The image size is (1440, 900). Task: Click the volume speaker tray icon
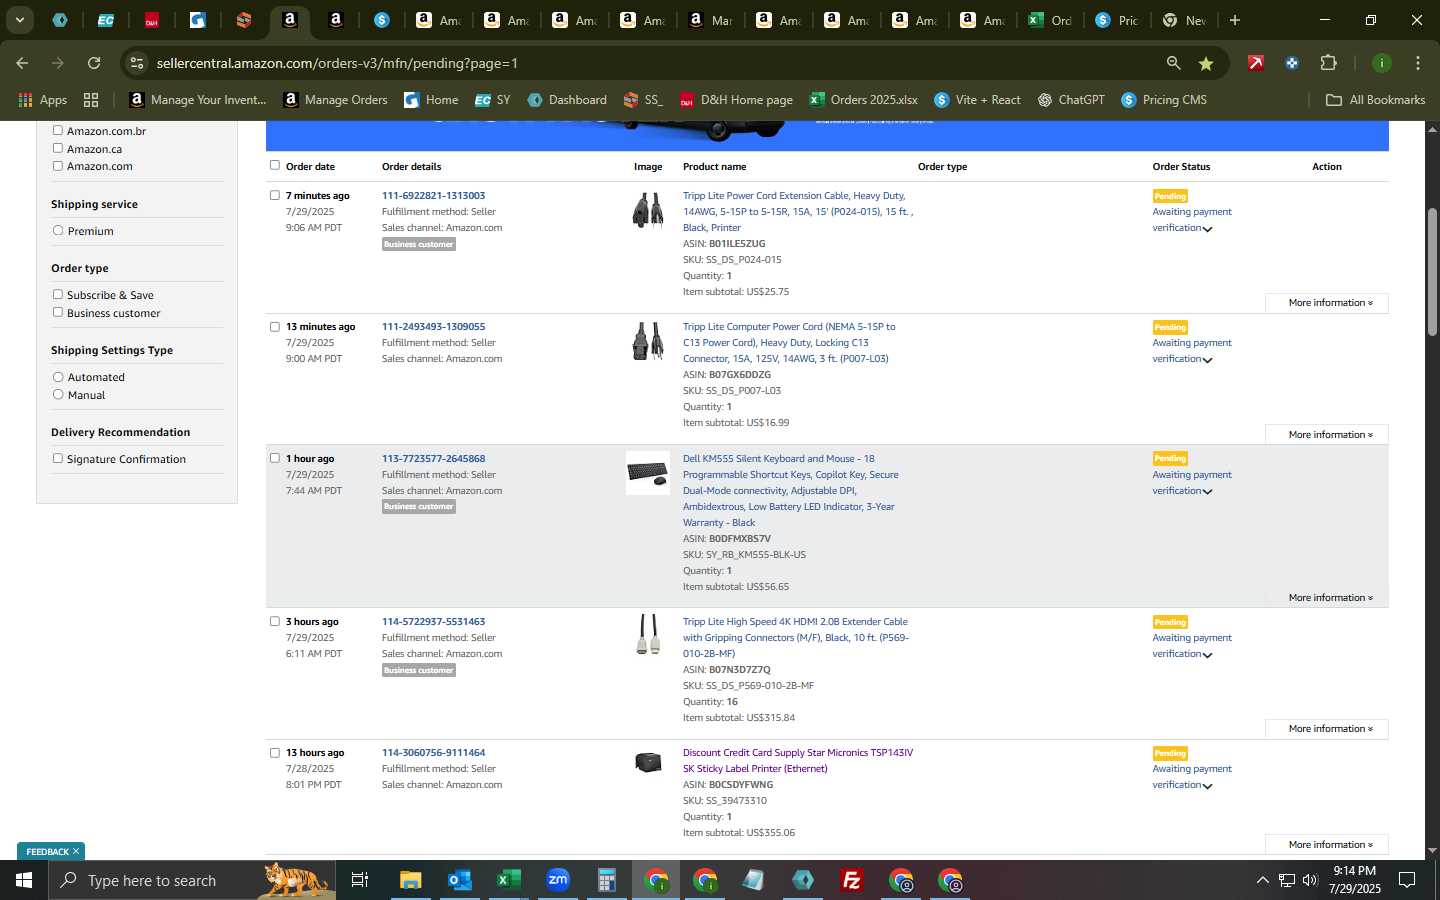tap(1310, 880)
